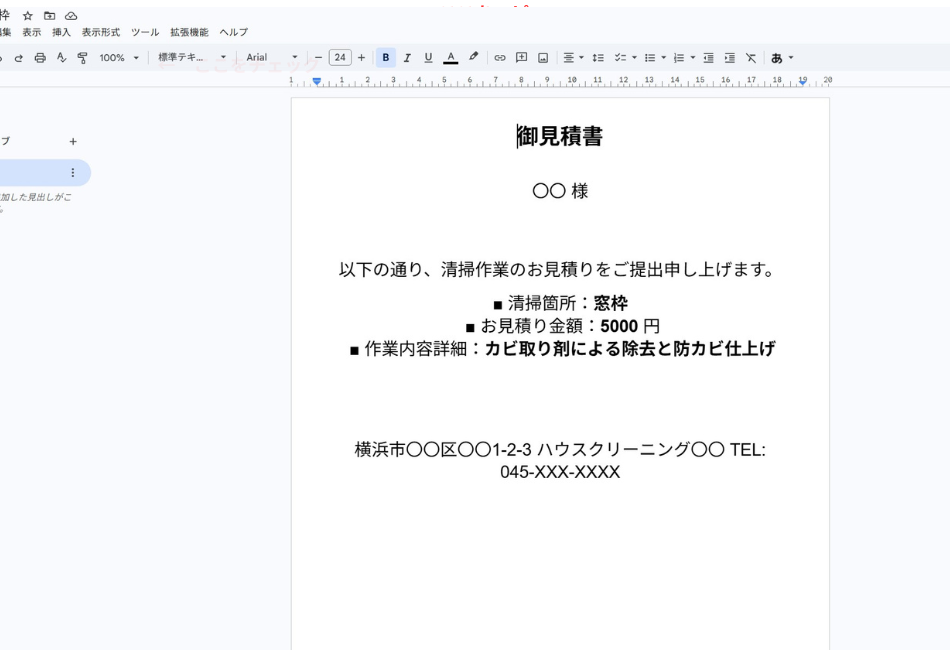Click the insert image icon
Viewport: 950px width, 650px height.
[542, 57]
